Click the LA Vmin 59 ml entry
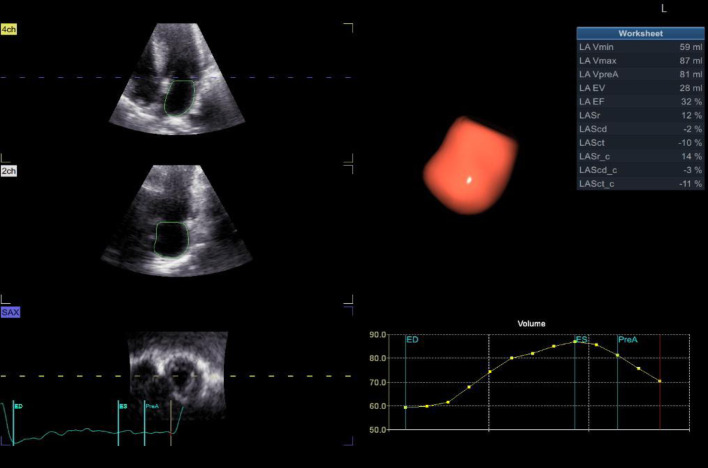The height and width of the screenshot is (468, 708). [639, 46]
